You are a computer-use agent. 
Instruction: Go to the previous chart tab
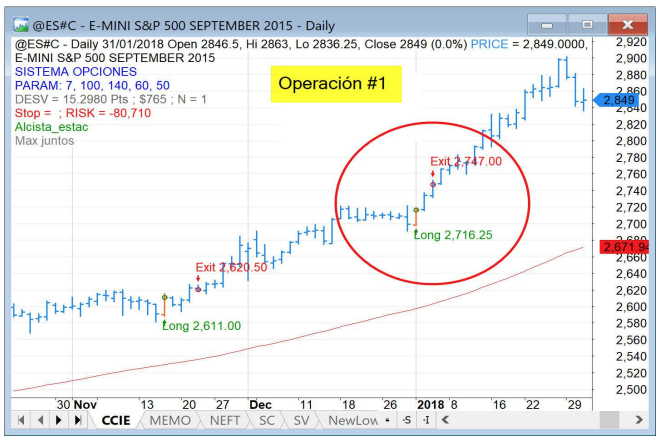41,420
